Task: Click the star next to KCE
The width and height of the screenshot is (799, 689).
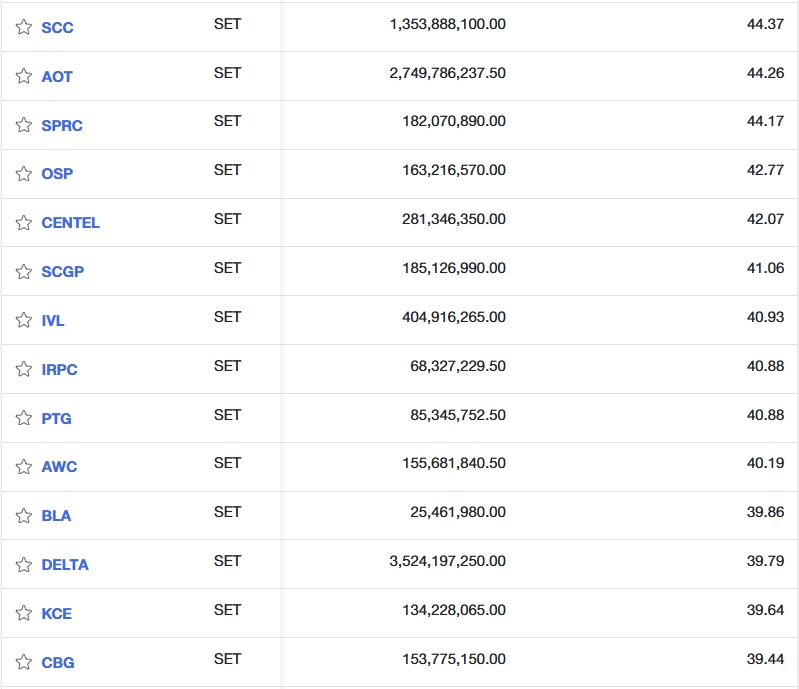Action: click(x=24, y=614)
